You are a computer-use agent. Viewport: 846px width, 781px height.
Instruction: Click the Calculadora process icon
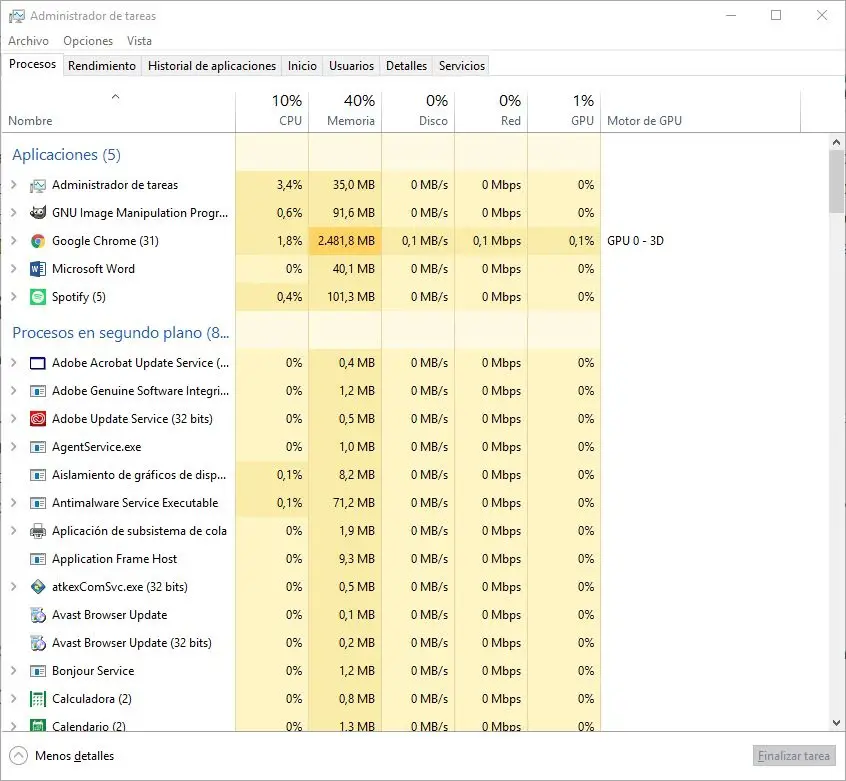coord(38,699)
